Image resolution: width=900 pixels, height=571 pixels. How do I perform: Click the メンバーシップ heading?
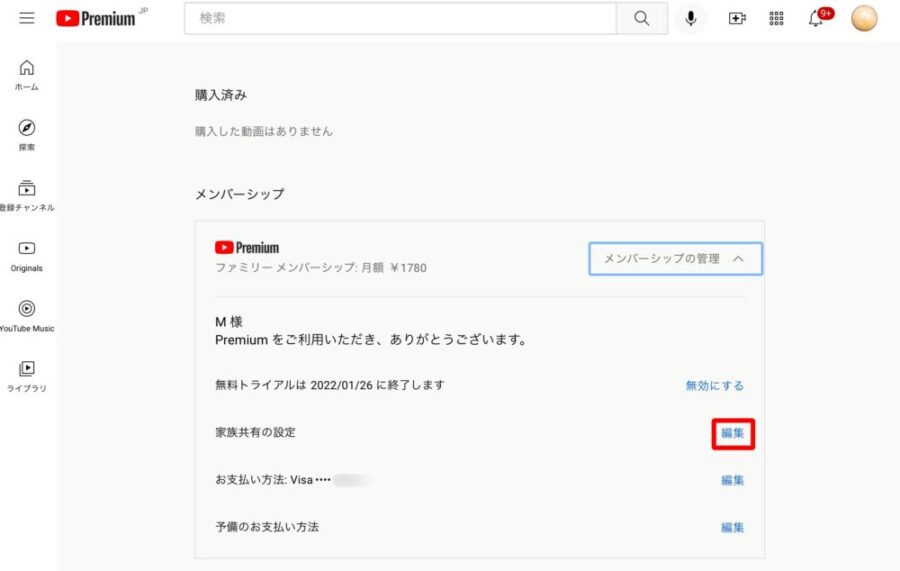click(240, 194)
